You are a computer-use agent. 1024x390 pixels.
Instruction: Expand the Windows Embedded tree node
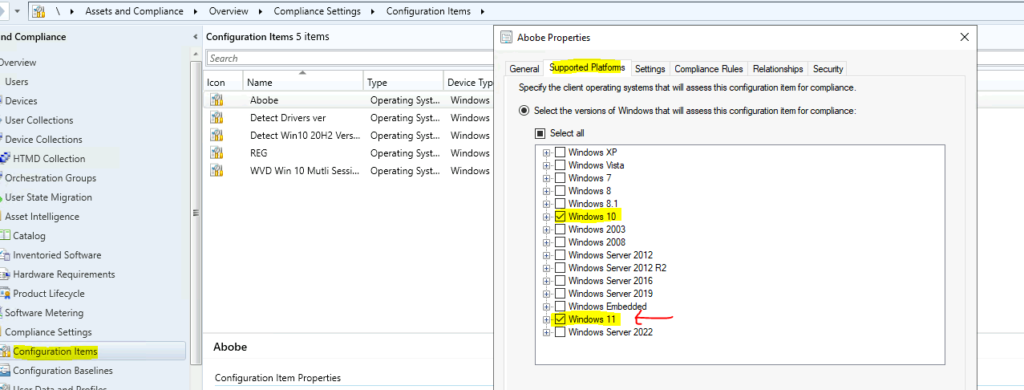tap(547, 306)
